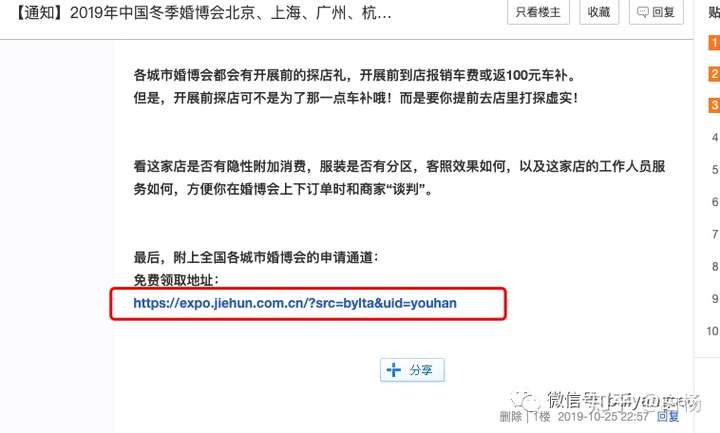This screenshot has height=433, width=720.
Task: Click the 【通知】2019年中国冬季婚博会 post title
Action: [202, 13]
